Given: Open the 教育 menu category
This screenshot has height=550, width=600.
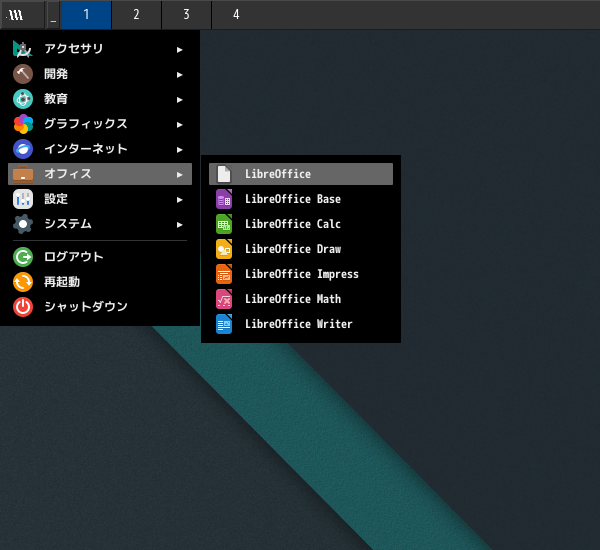Looking at the screenshot, I should tap(56, 99).
